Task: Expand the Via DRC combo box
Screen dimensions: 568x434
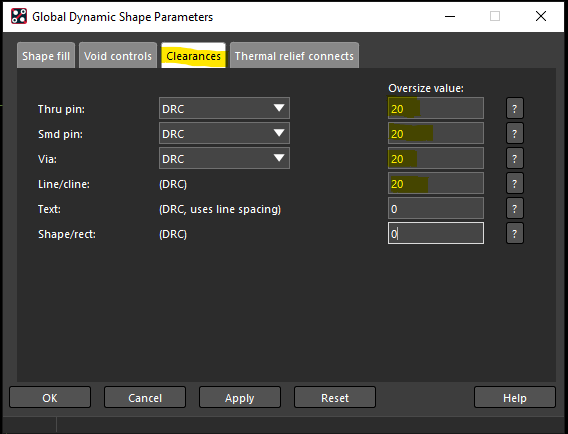Action: pos(224,158)
